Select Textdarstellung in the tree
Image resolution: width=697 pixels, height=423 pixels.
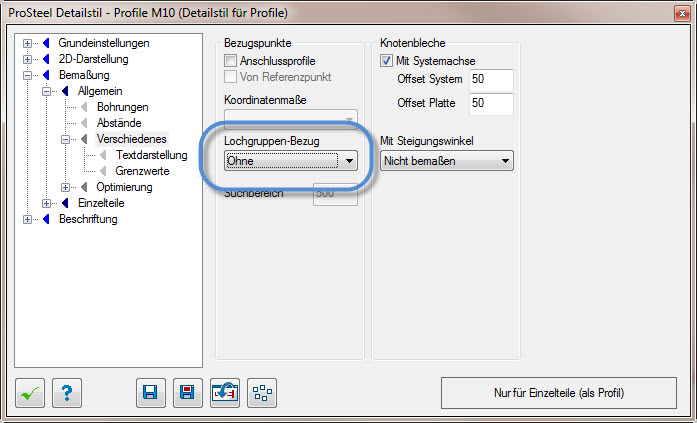(152, 155)
